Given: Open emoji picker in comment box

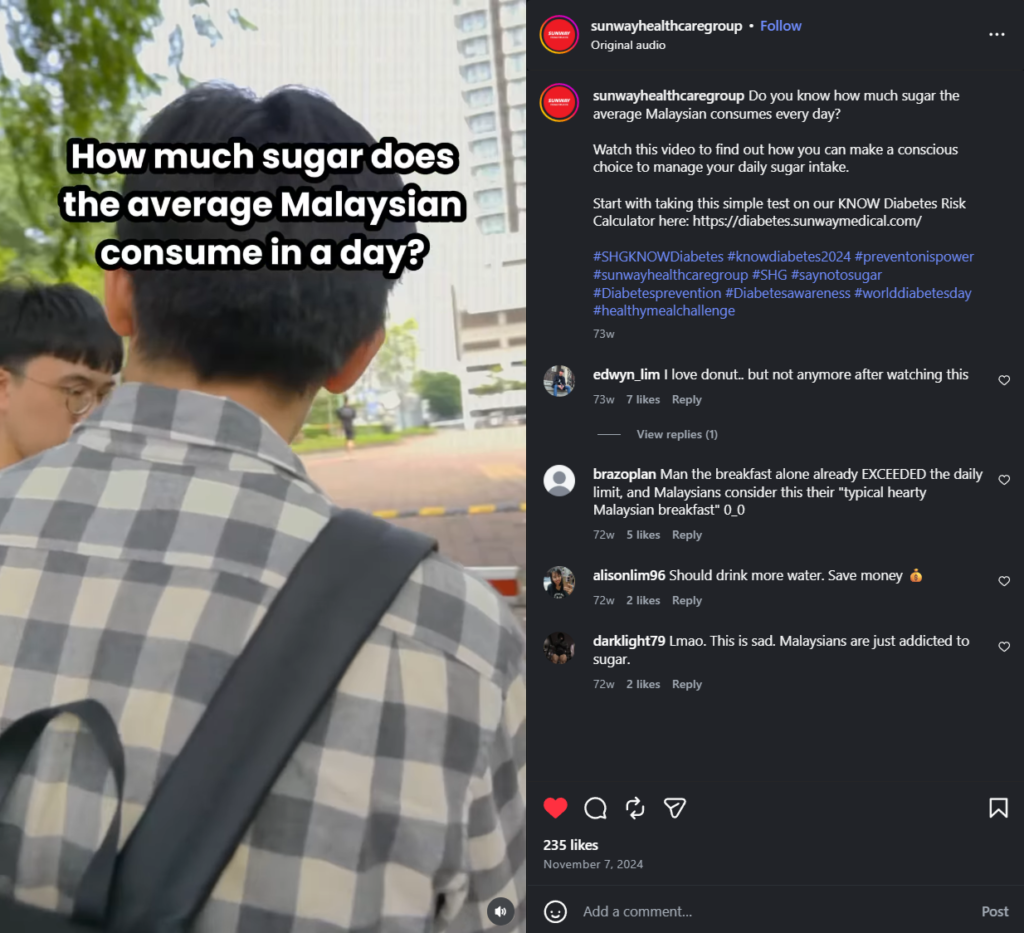Looking at the screenshot, I should pyautogui.click(x=555, y=911).
